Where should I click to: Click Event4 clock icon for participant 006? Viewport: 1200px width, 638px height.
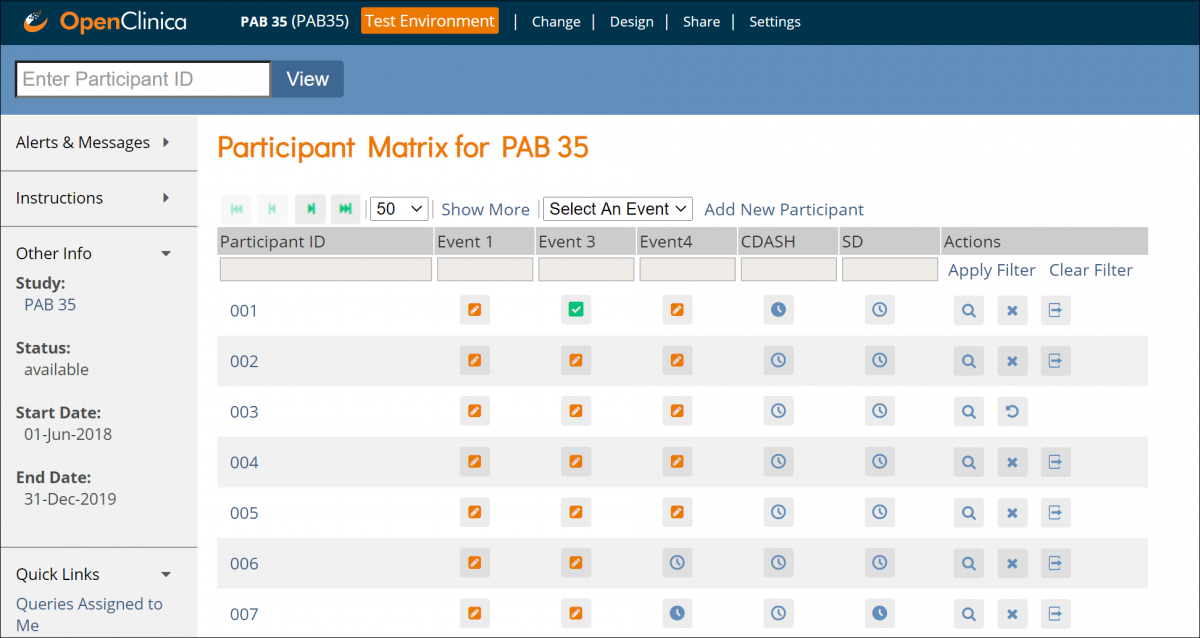tap(677, 563)
